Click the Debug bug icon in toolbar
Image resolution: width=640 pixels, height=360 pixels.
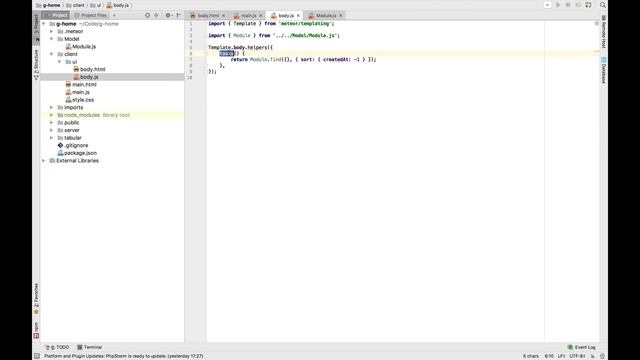click(568, 5)
